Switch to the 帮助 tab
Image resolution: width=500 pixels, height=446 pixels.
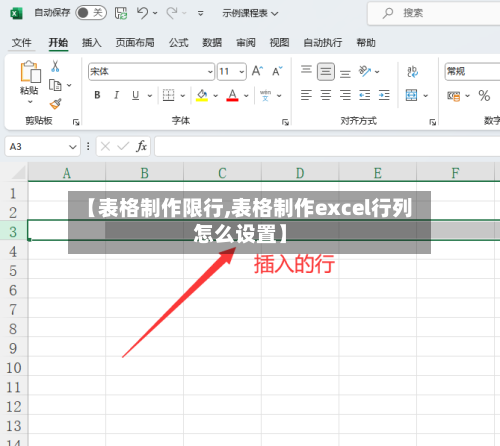[366, 43]
